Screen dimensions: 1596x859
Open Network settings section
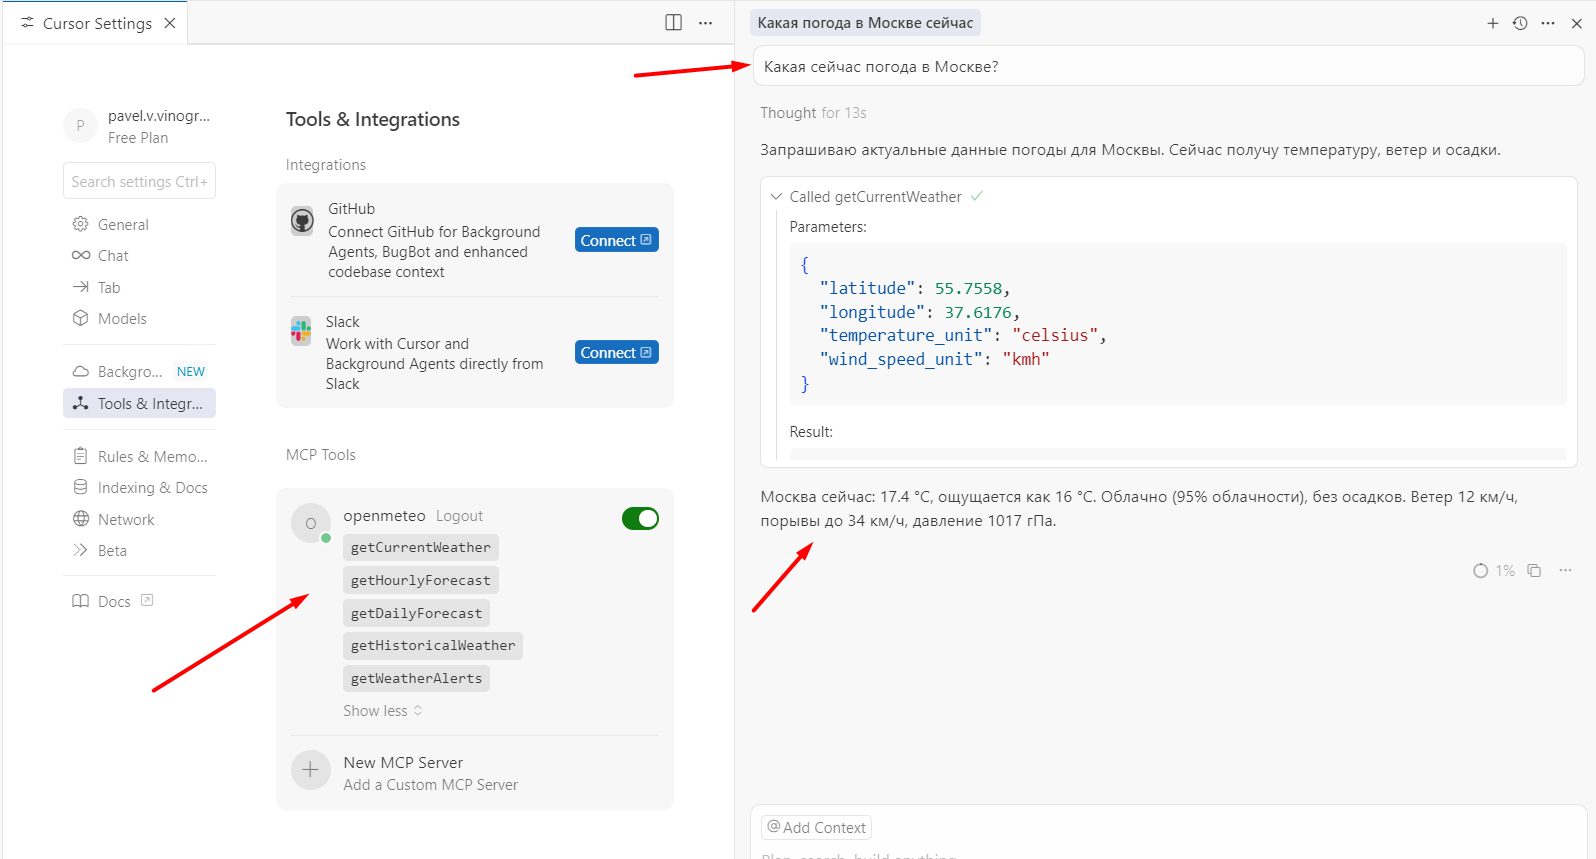tap(139, 520)
